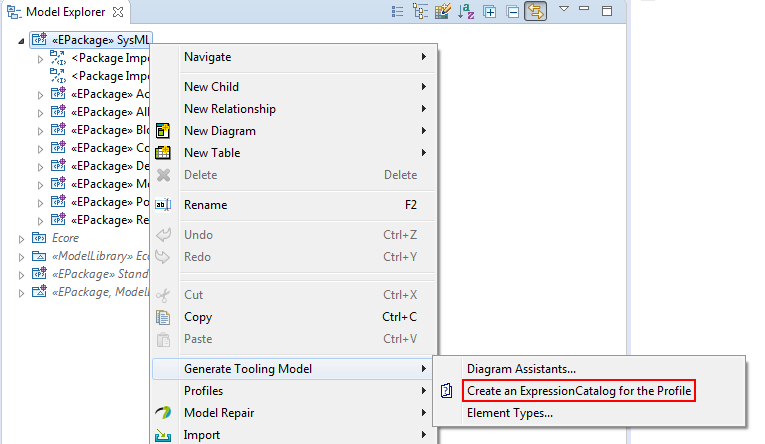
Task: Click the «EPackage, Model» item icon
Action: point(39,292)
